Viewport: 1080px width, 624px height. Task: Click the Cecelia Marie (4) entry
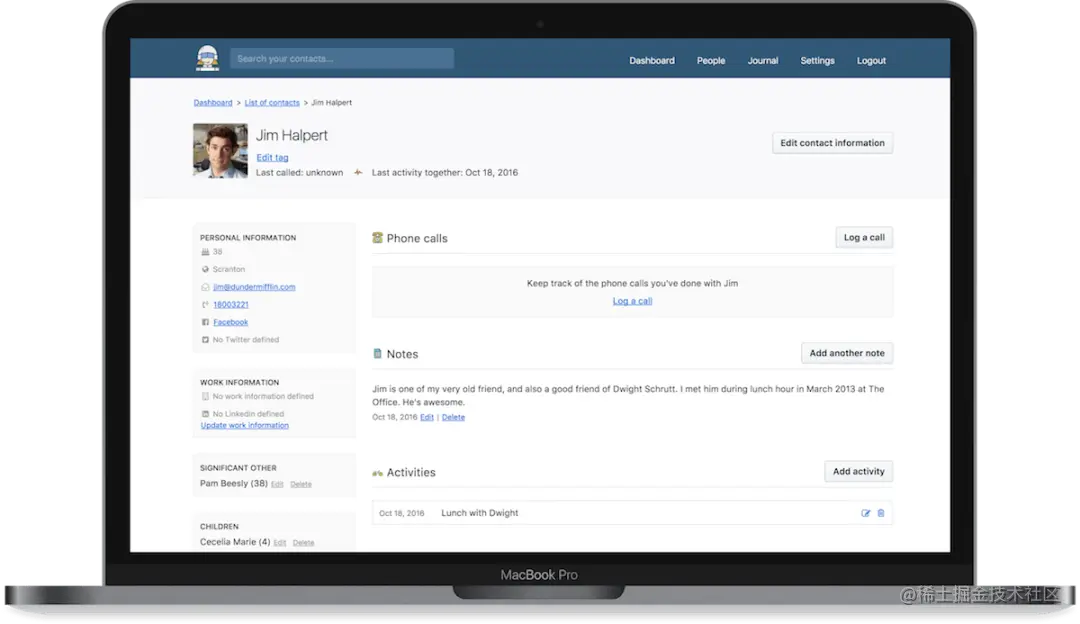coord(235,542)
